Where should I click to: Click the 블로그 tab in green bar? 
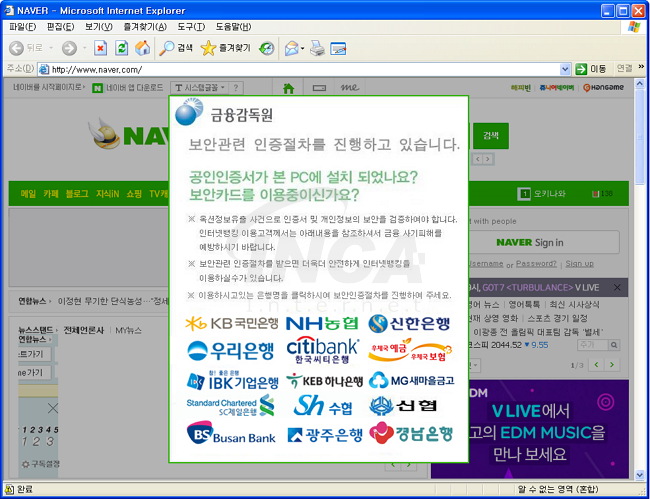pyautogui.click(x=77, y=194)
